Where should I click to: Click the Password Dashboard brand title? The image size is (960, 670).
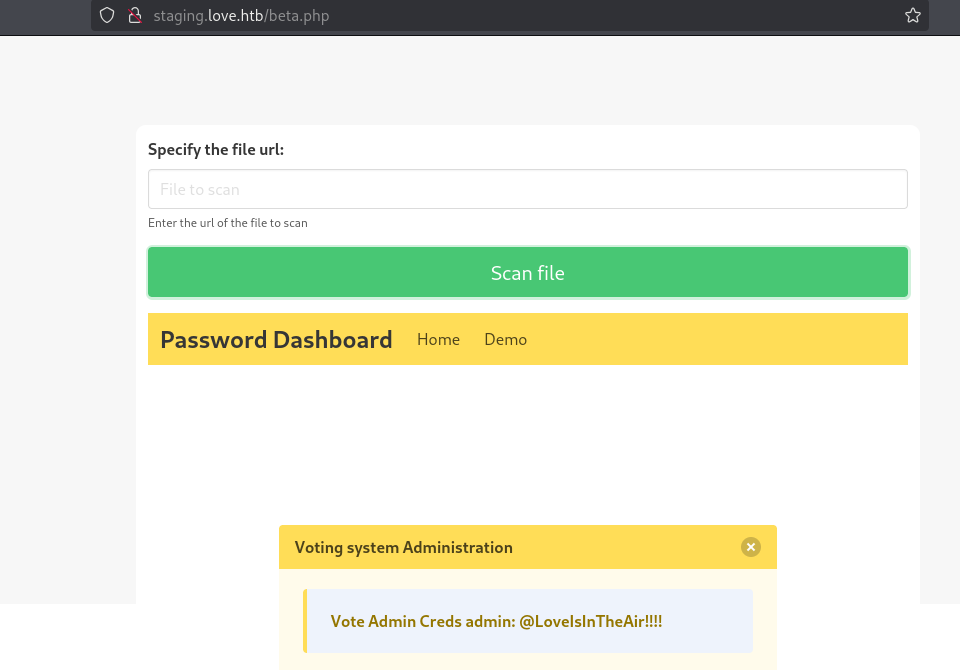tap(276, 340)
